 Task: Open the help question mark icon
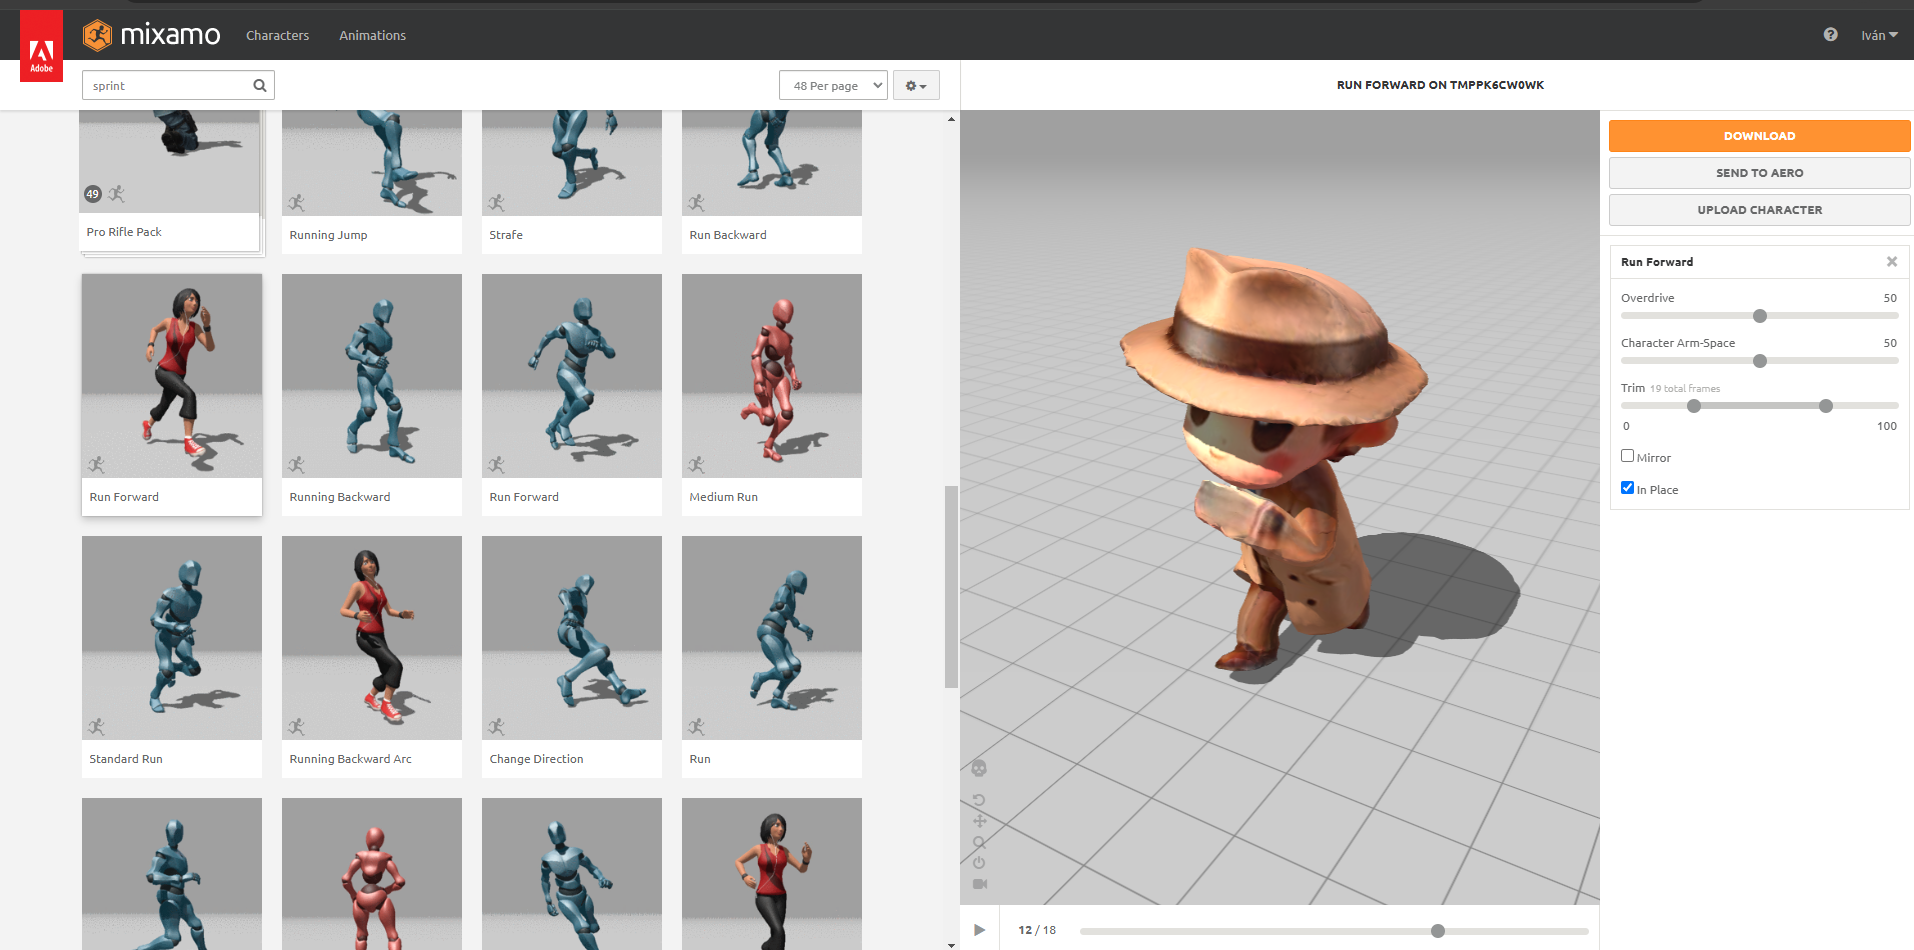[x=1830, y=34]
